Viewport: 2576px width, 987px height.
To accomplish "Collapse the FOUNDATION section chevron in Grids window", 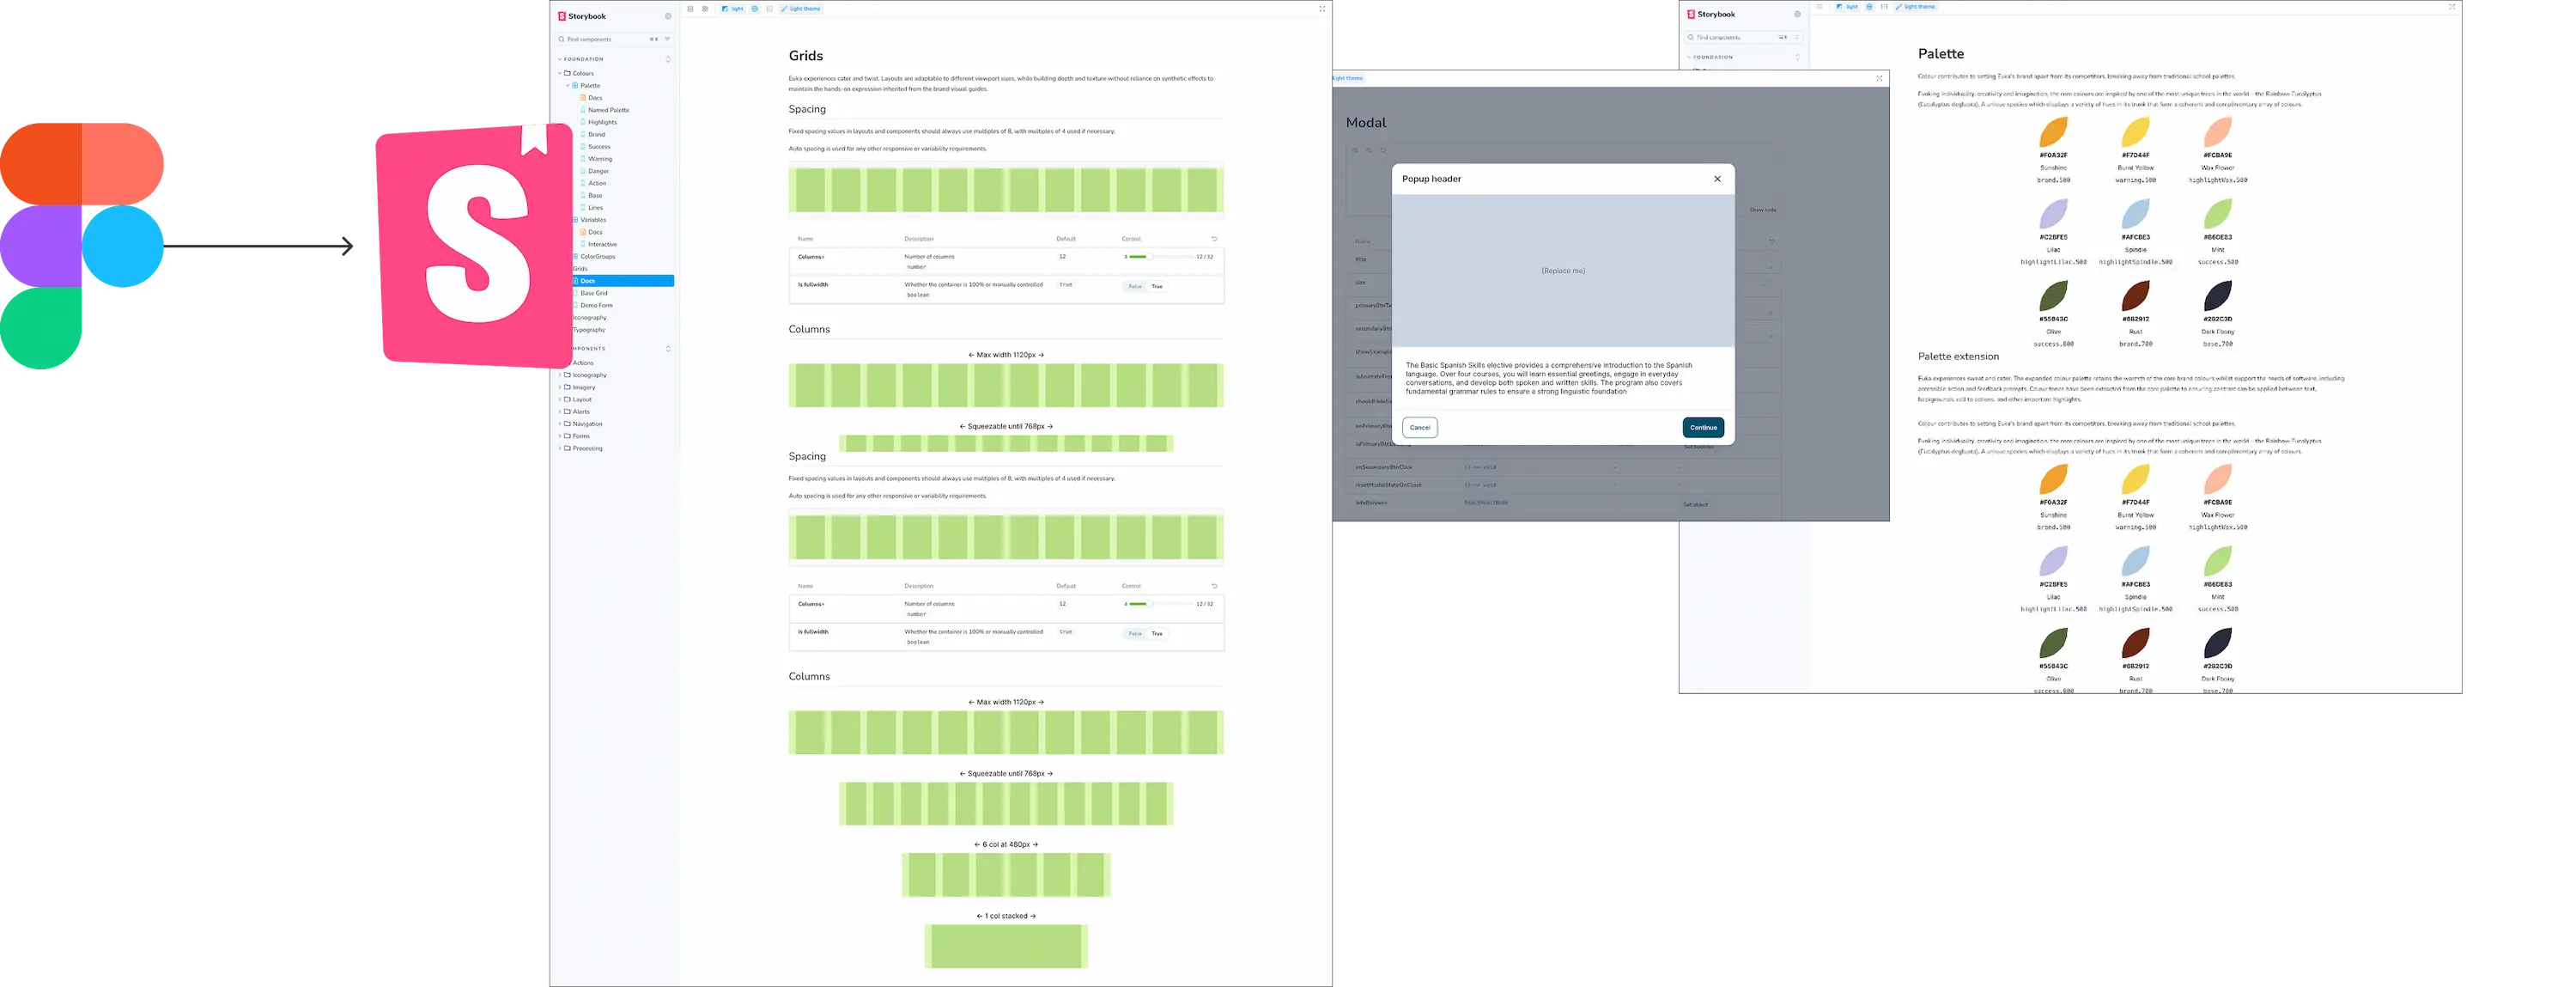I will 560,59.
